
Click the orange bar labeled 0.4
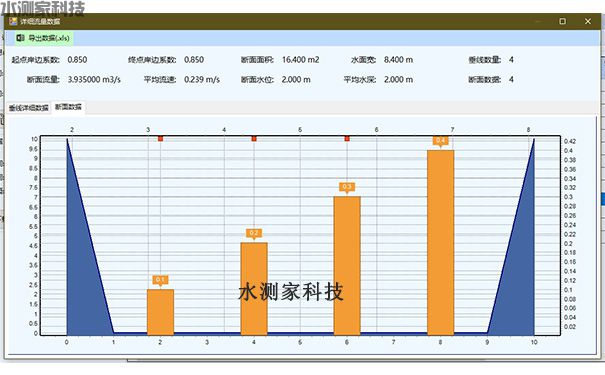(x=440, y=243)
